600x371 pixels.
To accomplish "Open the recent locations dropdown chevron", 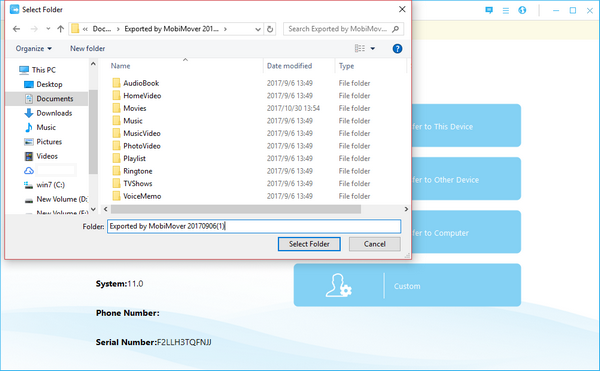I will coord(48,29).
